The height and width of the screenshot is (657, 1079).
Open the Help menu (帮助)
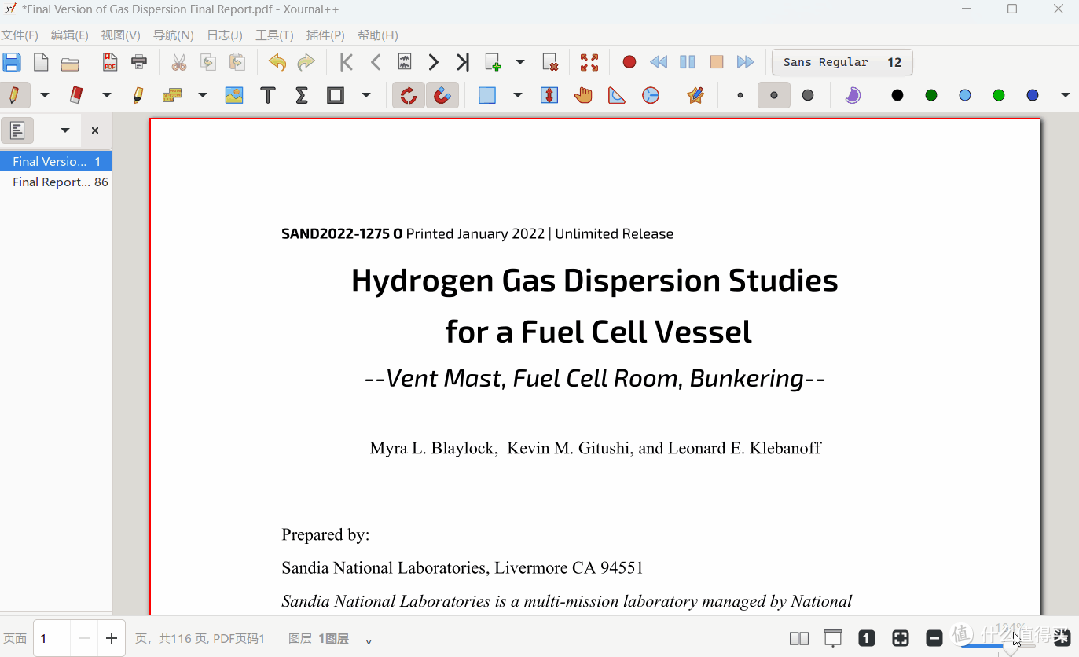pyautogui.click(x=378, y=35)
